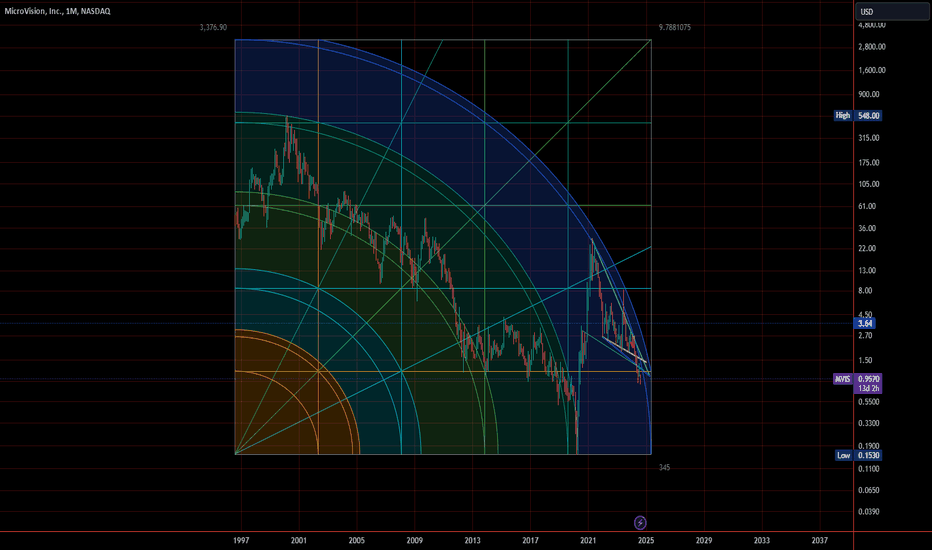Click the 0.0650 price axis value
The image size is (932, 550).
869,491
